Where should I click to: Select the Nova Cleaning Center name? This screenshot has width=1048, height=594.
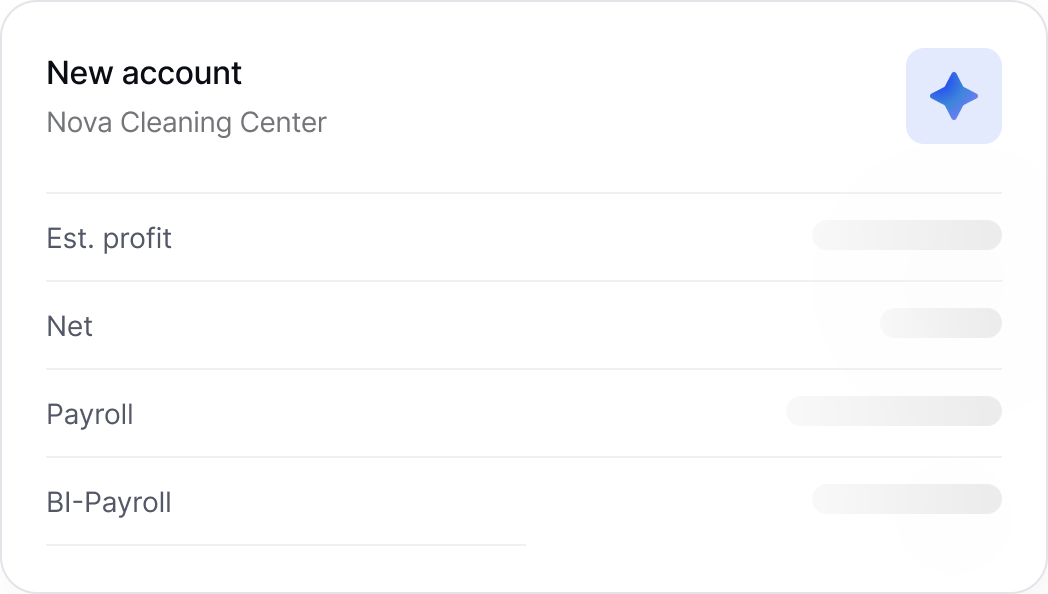point(185,122)
